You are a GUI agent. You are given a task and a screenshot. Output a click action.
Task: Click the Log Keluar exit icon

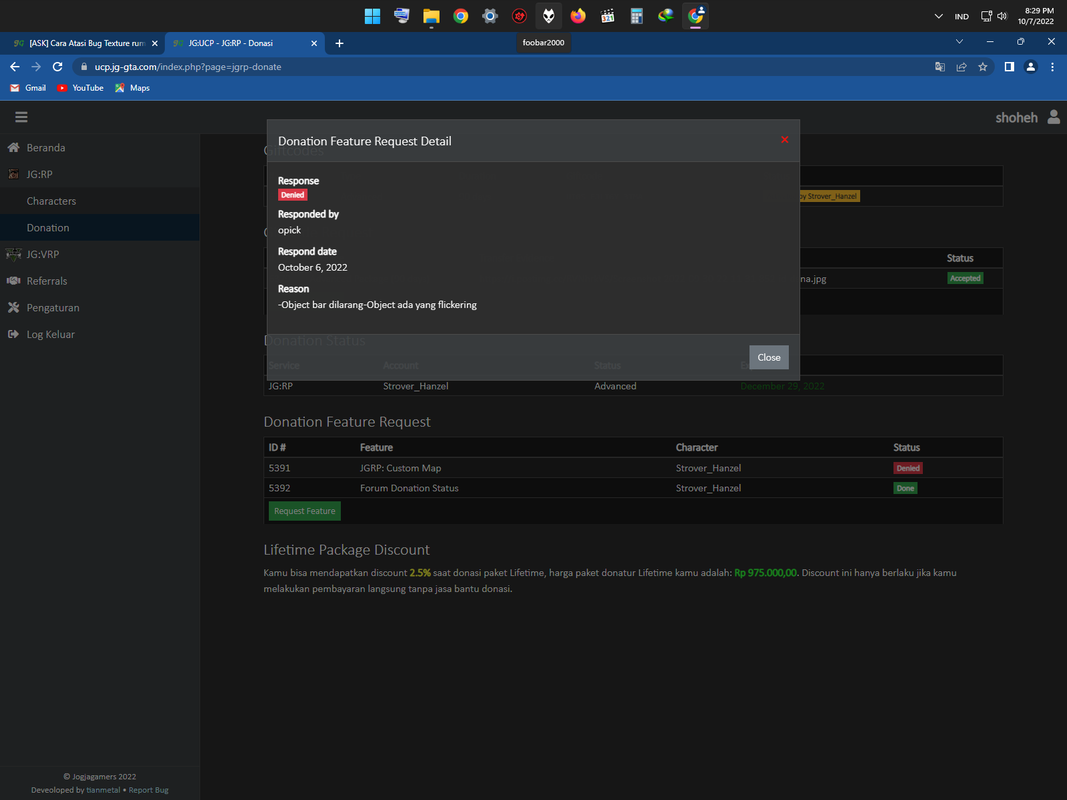point(13,334)
